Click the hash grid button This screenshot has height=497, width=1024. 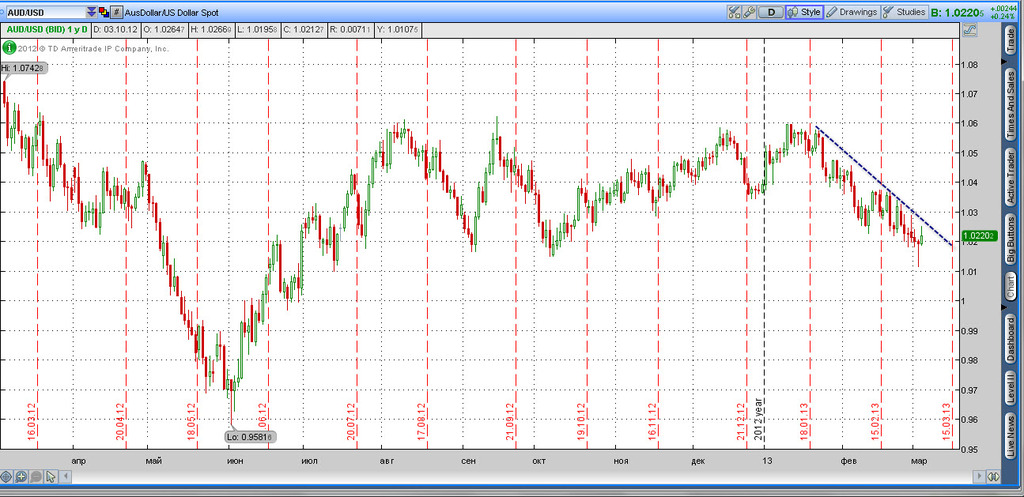tap(117, 12)
